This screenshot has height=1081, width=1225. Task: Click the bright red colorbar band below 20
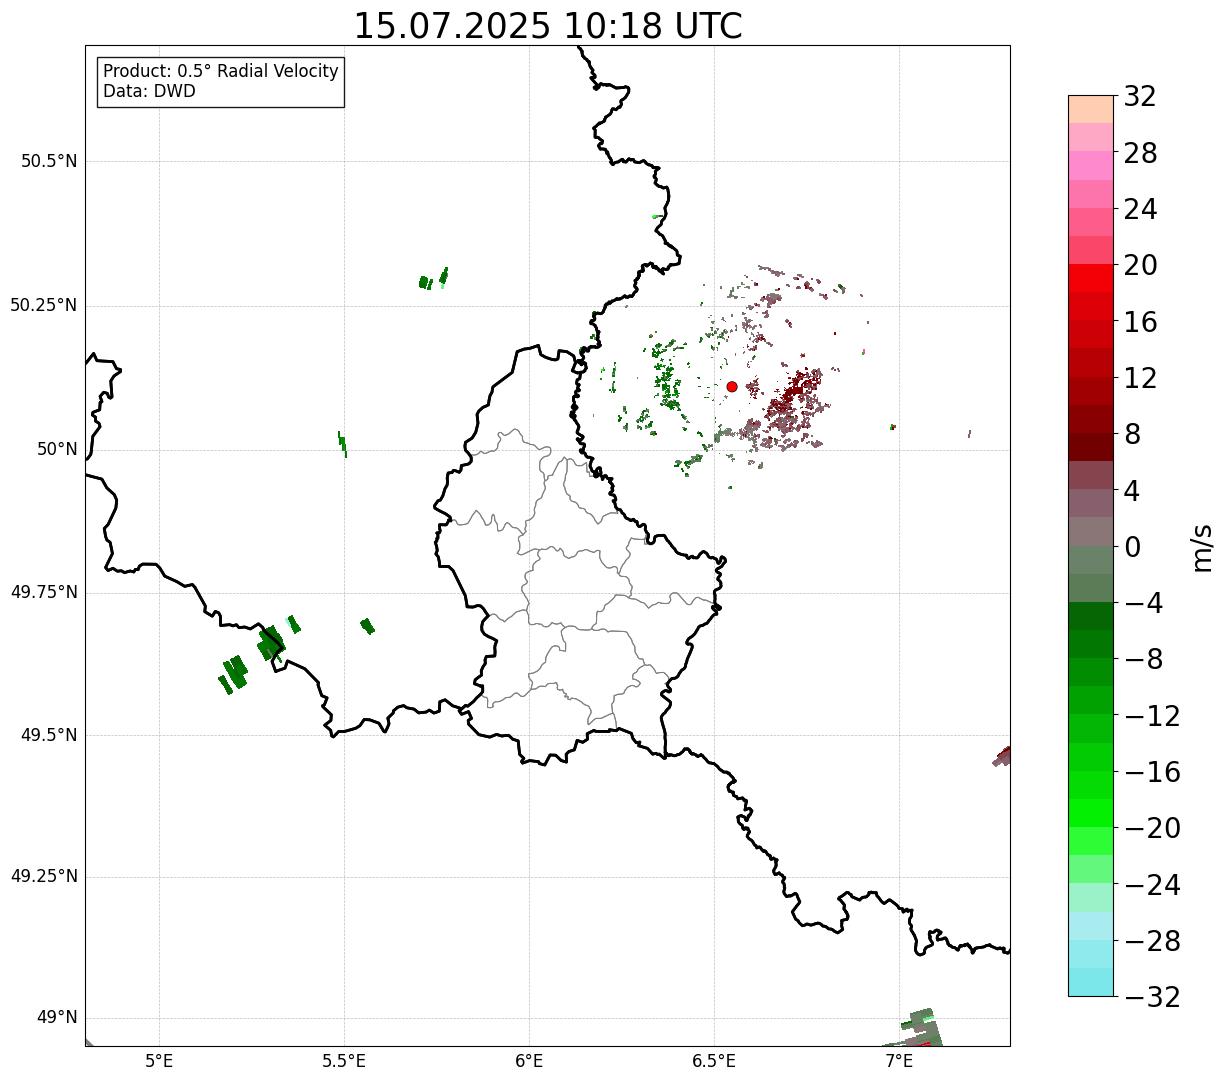point(1090,278)
